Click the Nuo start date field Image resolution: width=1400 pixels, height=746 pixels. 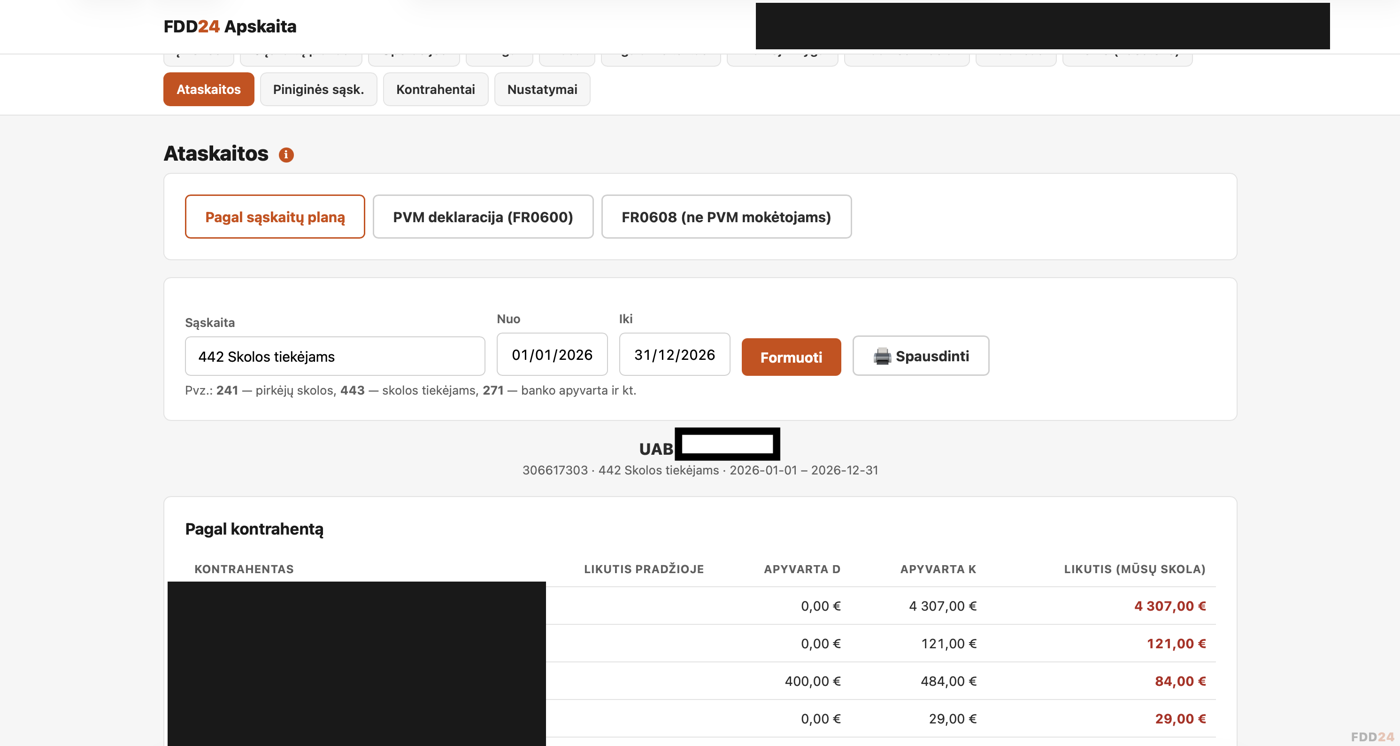pyautogui.click(x=552, y=355)
